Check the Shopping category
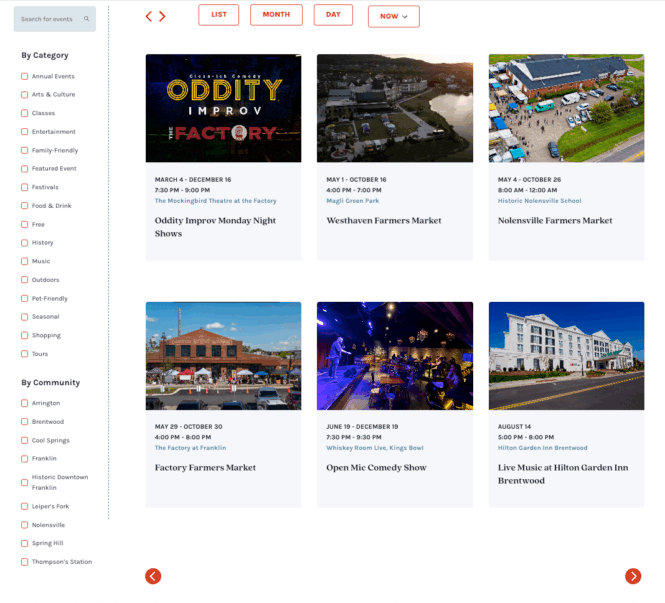The height and width of the screenshot is (603, 665). pyautogui.click(x=25, y=335)
